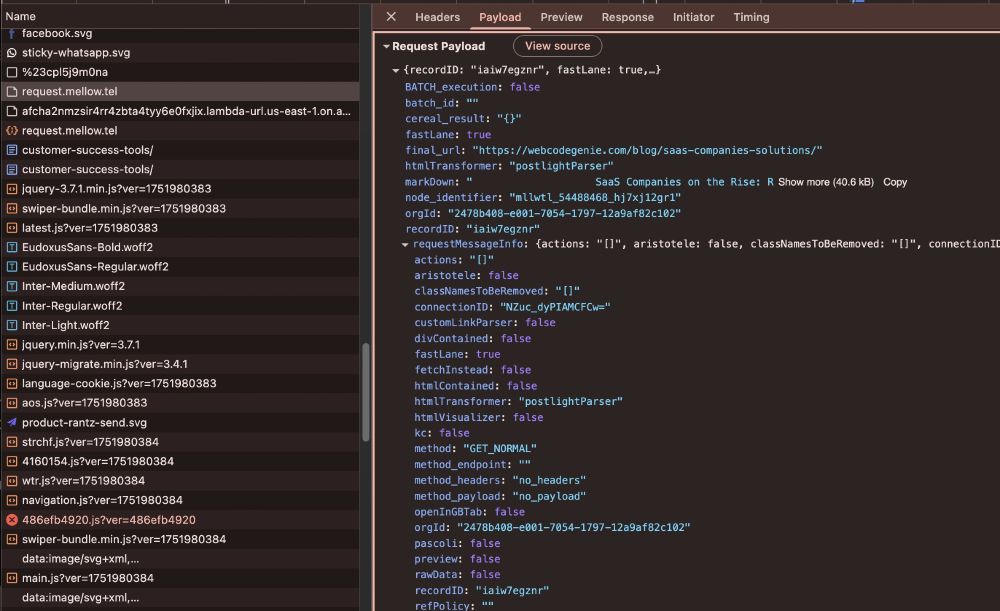
Task: Click the afcha2nmzsir lambda-url request icon
Action: (11, 111)
